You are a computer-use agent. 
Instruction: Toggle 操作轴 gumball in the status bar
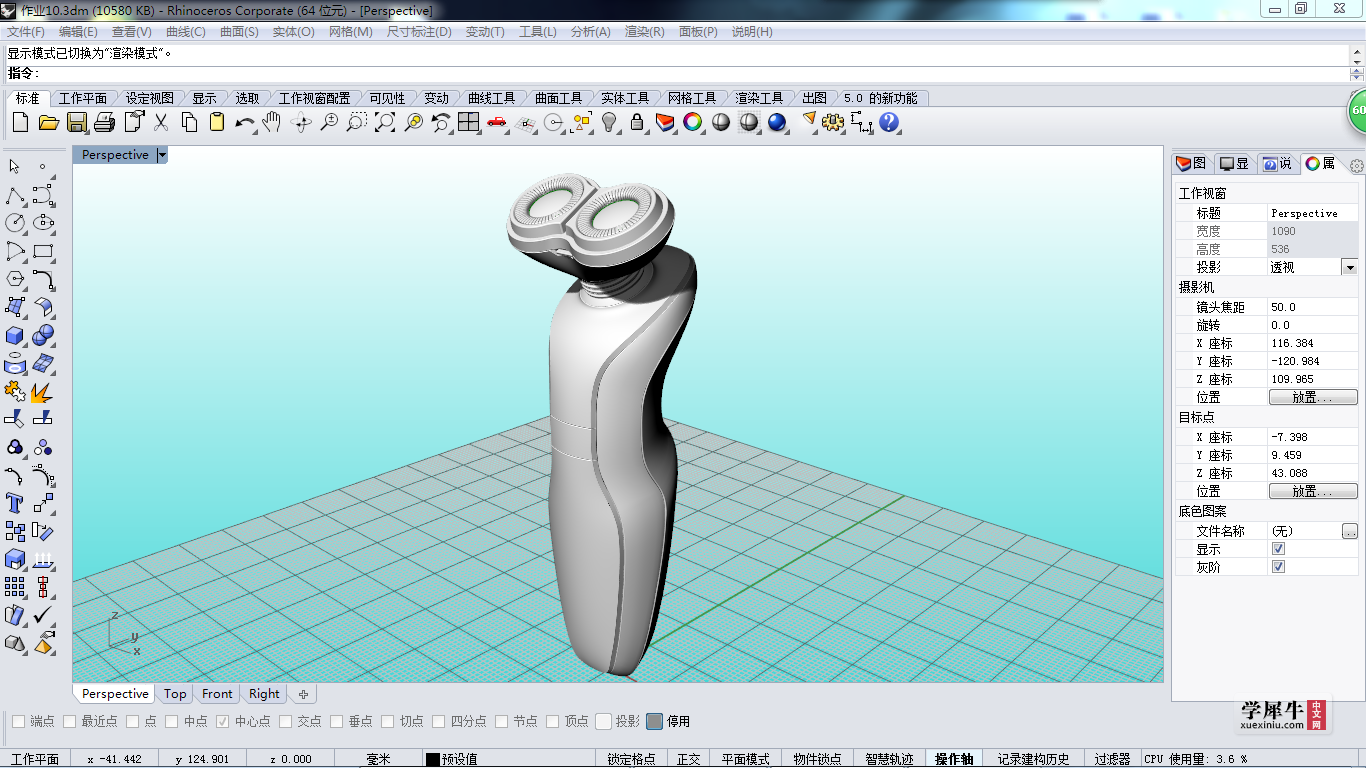click(x=954, y=759)
